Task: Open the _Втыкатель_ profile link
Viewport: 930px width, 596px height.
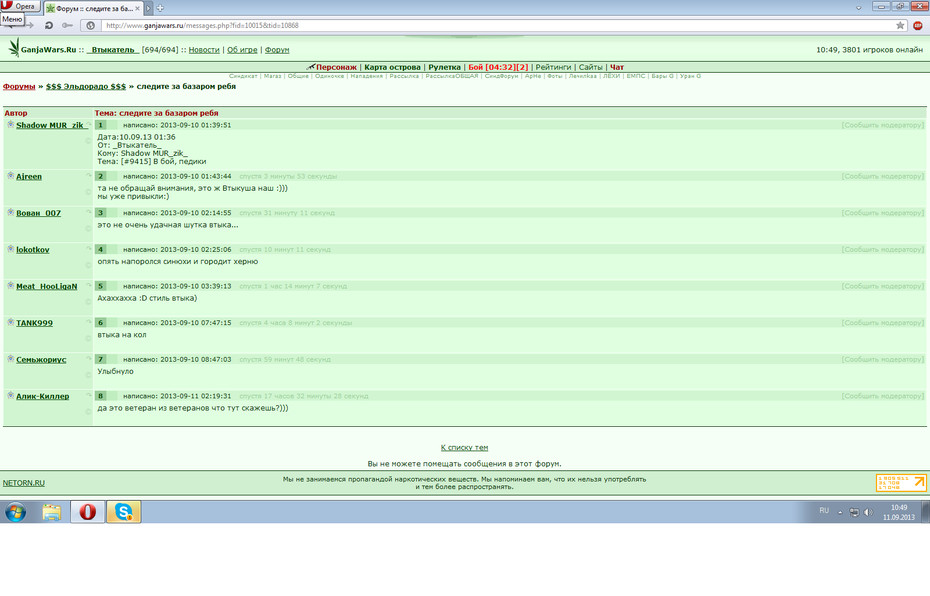Action: (x=113, y=50)
